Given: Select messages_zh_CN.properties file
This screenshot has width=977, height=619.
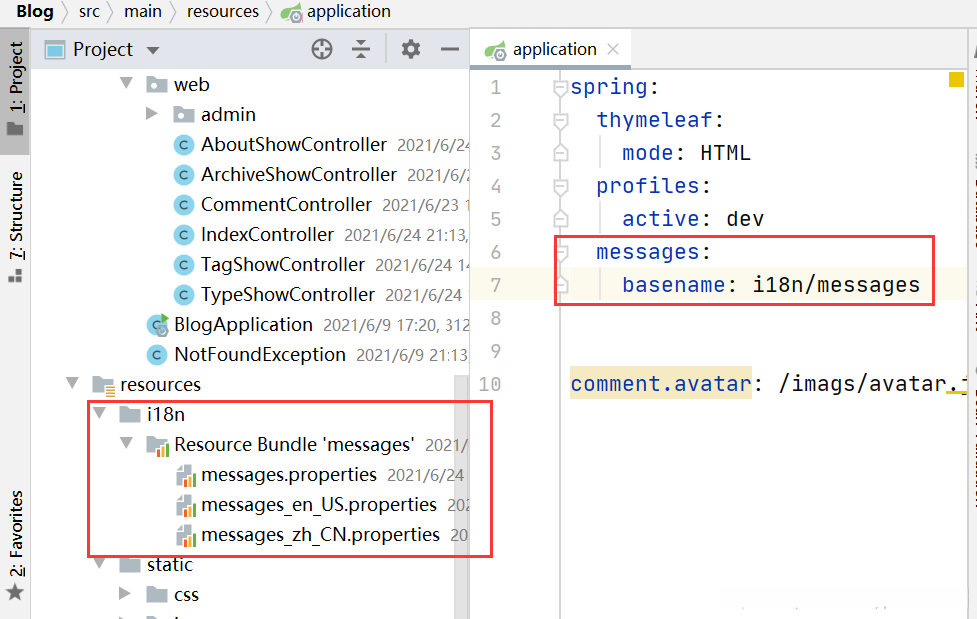Looking at the screenshot, I should [x=320, y=535].
